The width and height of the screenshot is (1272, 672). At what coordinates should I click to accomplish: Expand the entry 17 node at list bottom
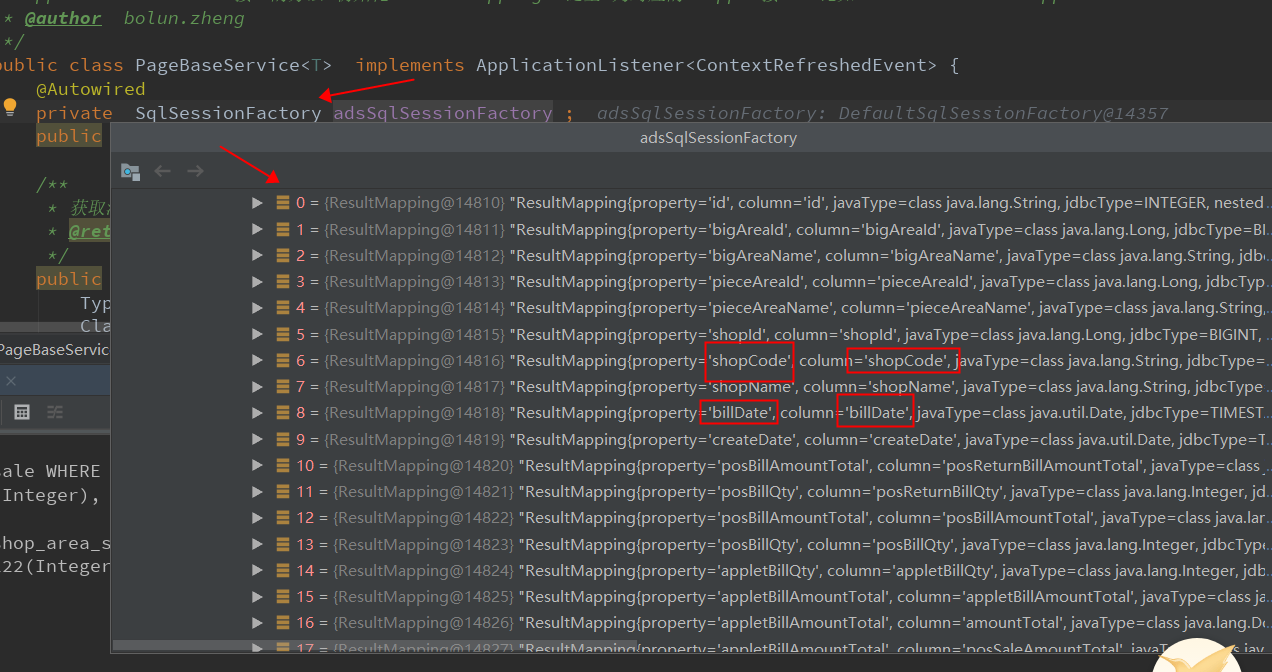257,648
